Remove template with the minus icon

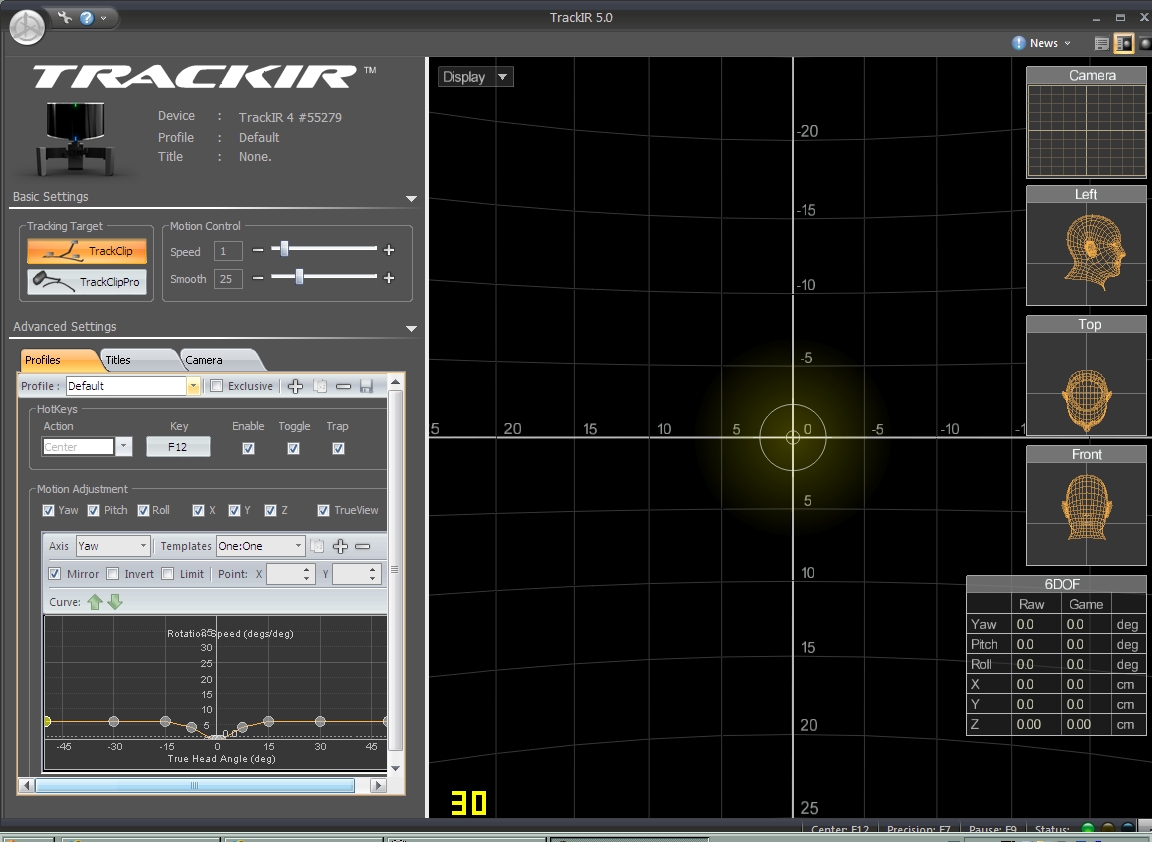pos(362,546)
